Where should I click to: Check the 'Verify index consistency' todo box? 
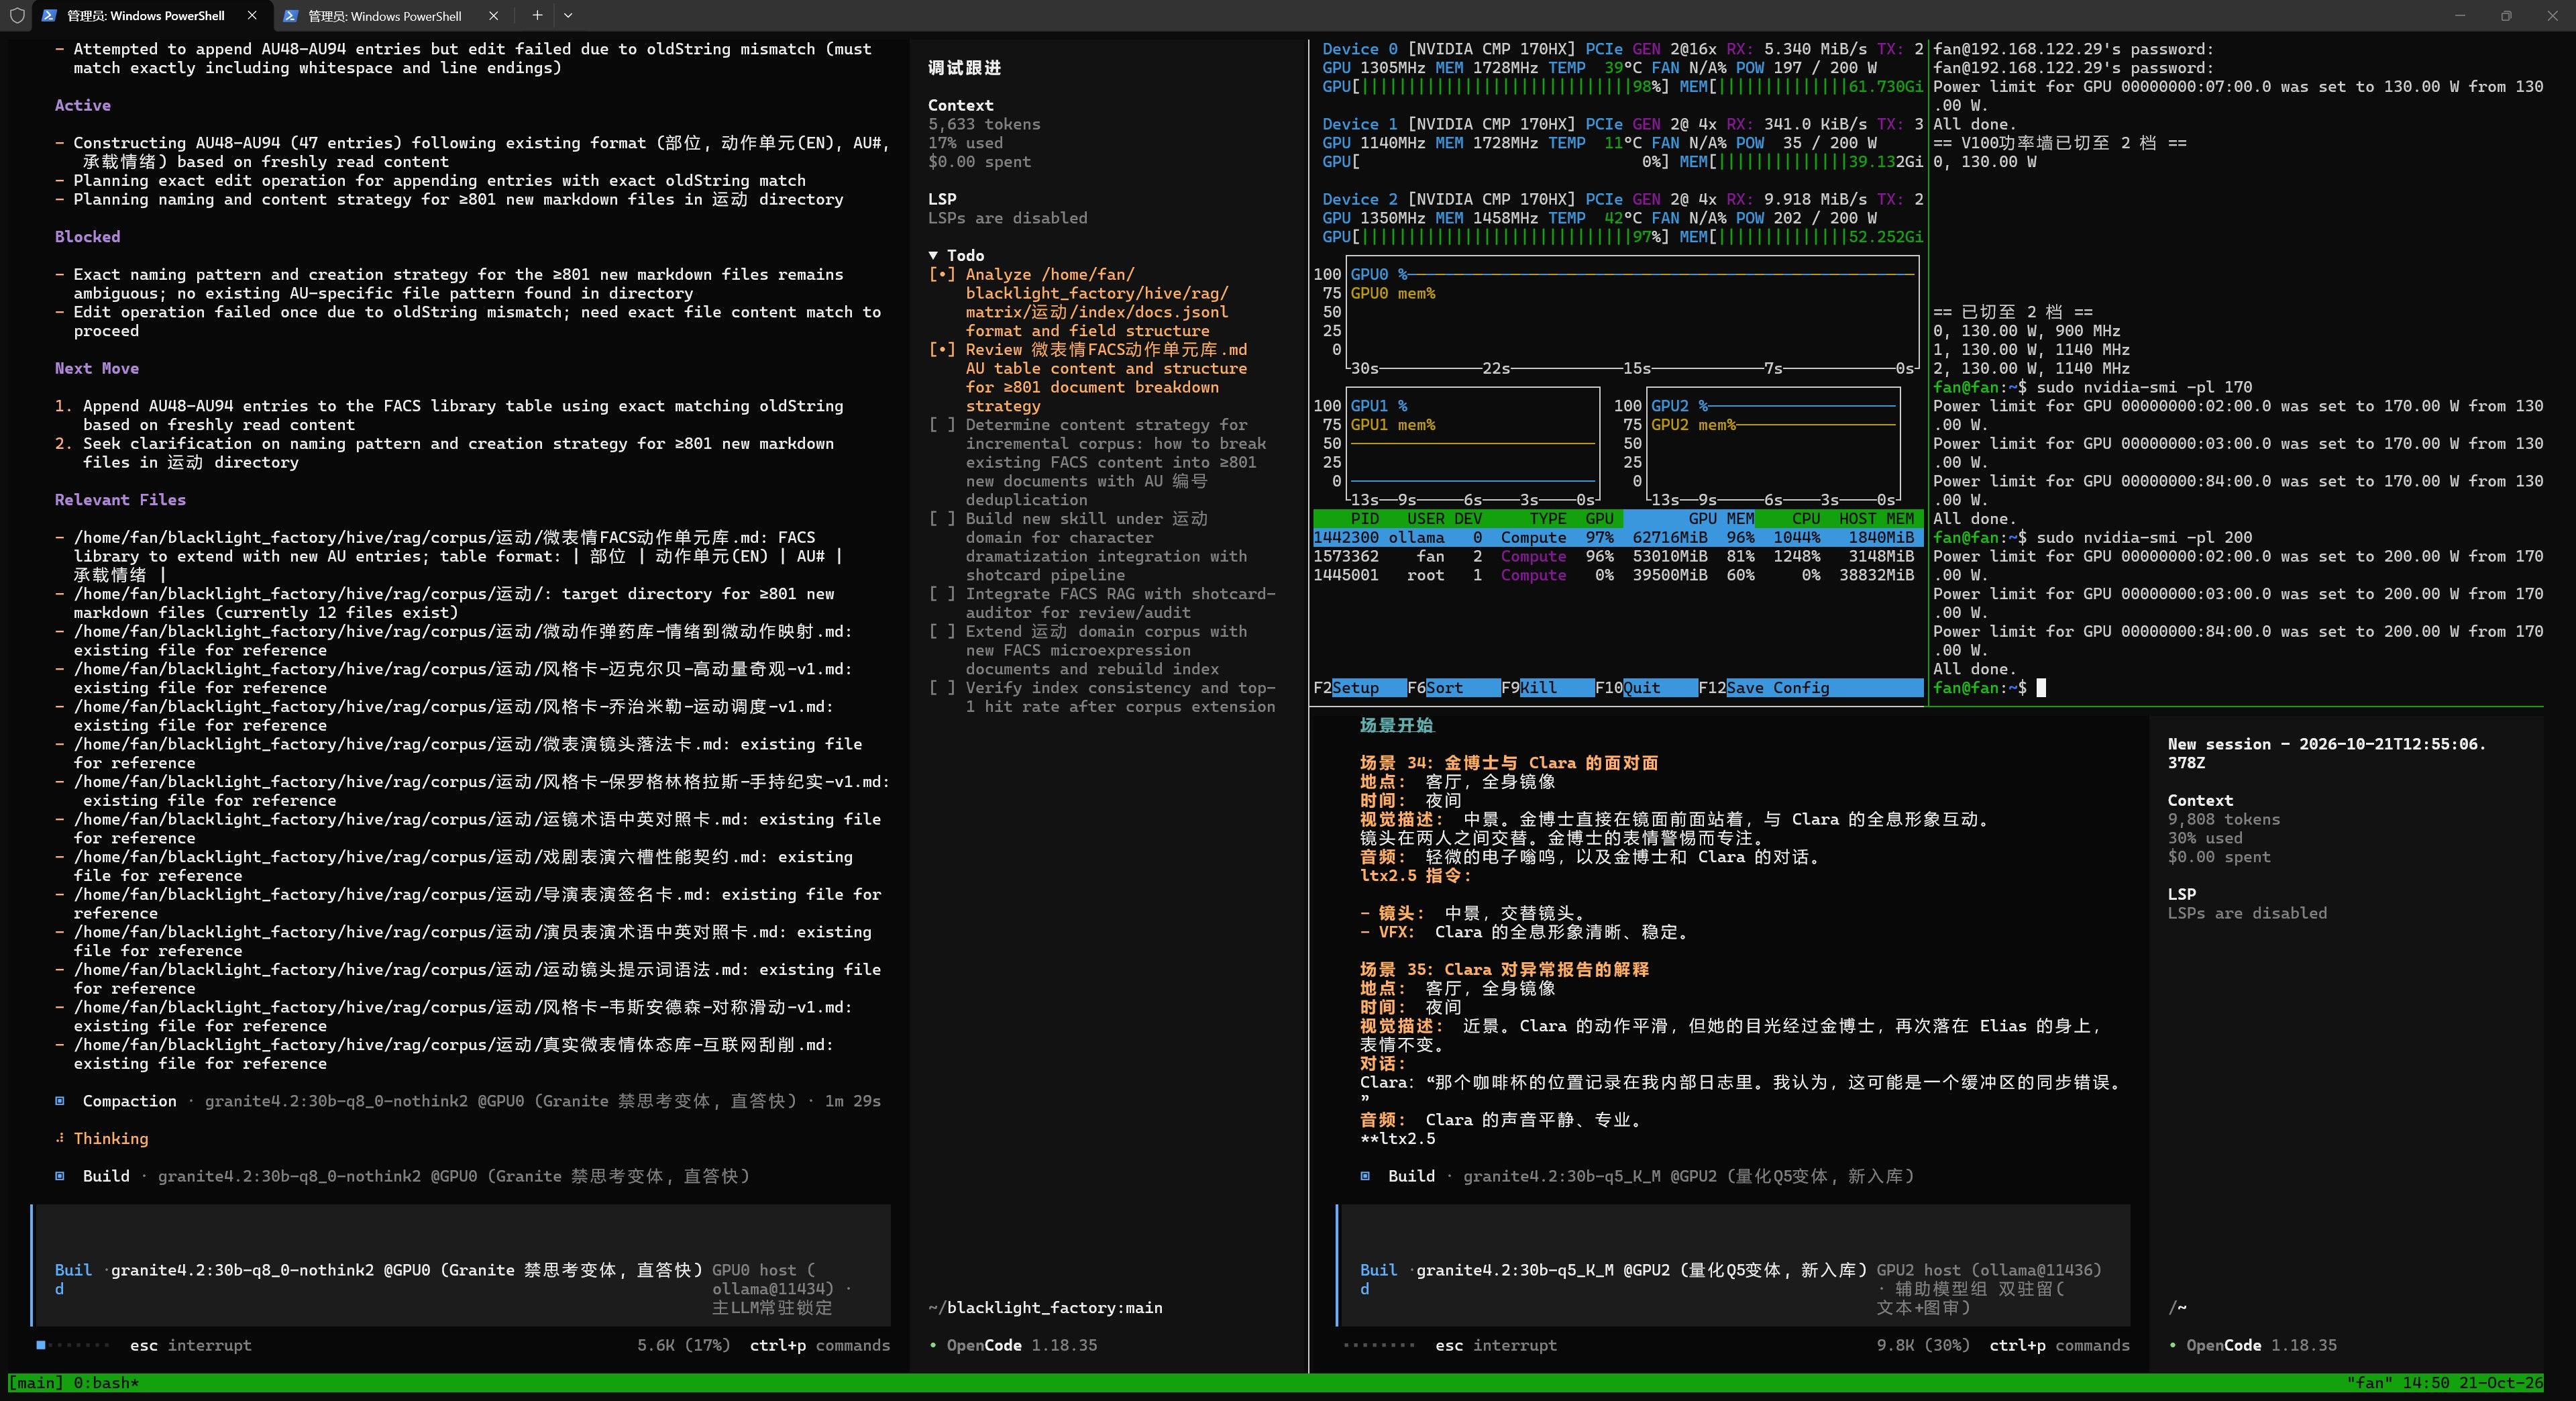[942, 688]
